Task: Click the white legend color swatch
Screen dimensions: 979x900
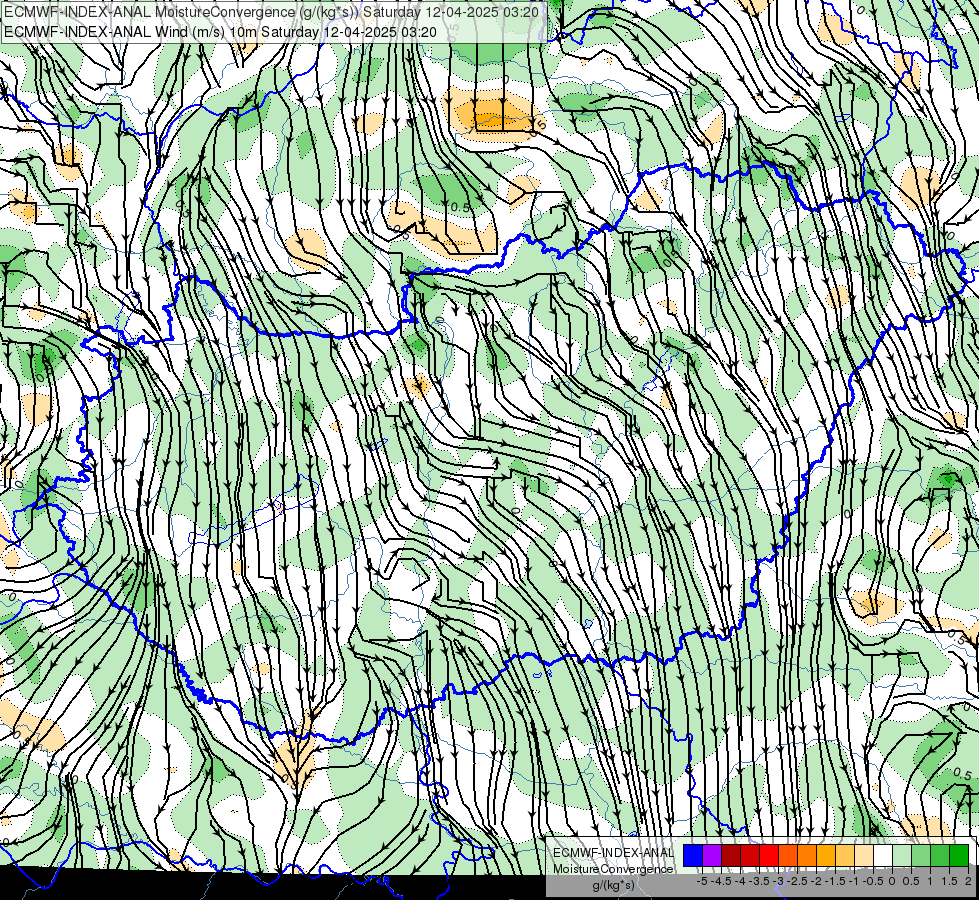Action: coord(883,855)
